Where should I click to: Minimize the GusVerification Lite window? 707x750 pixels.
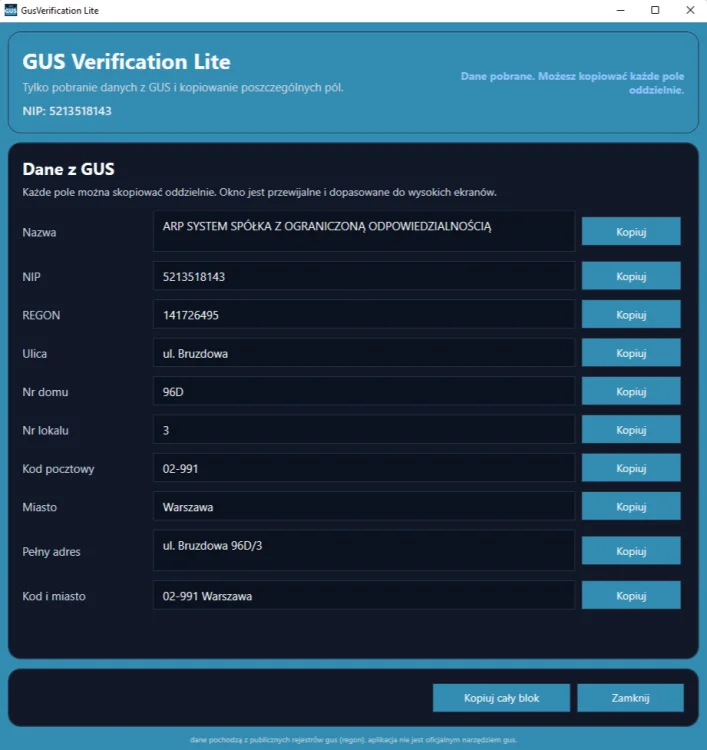[620, 10]
